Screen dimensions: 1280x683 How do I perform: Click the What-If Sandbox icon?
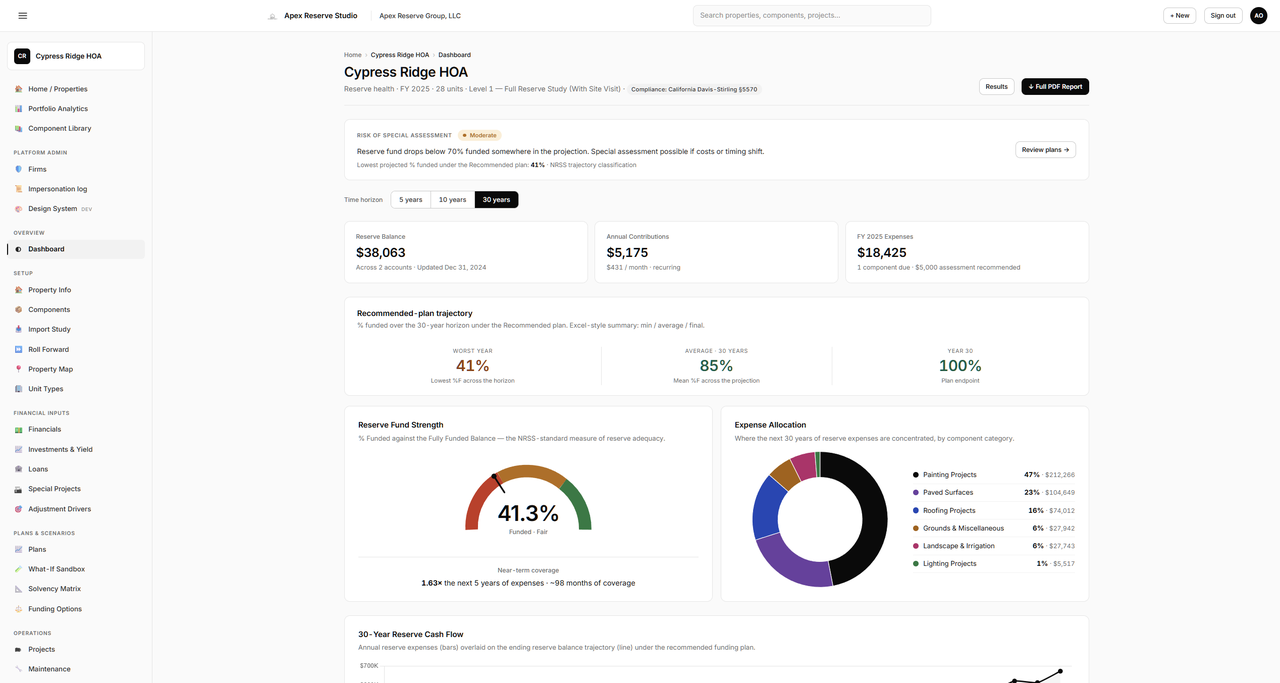[x=19, y=569]
